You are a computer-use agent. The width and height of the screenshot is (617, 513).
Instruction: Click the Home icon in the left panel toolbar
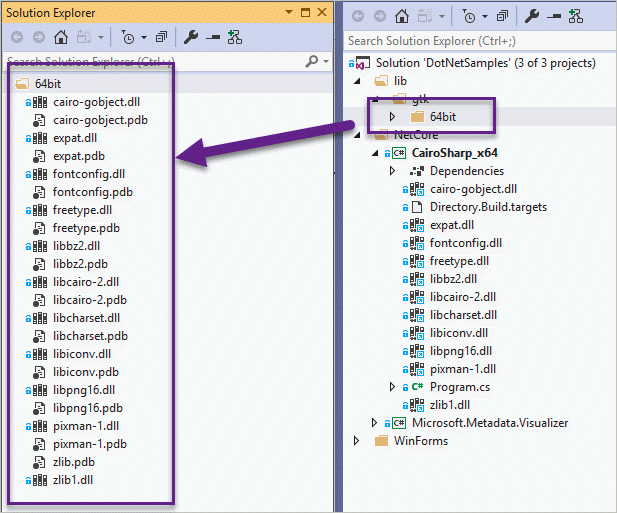click(60, 37)
